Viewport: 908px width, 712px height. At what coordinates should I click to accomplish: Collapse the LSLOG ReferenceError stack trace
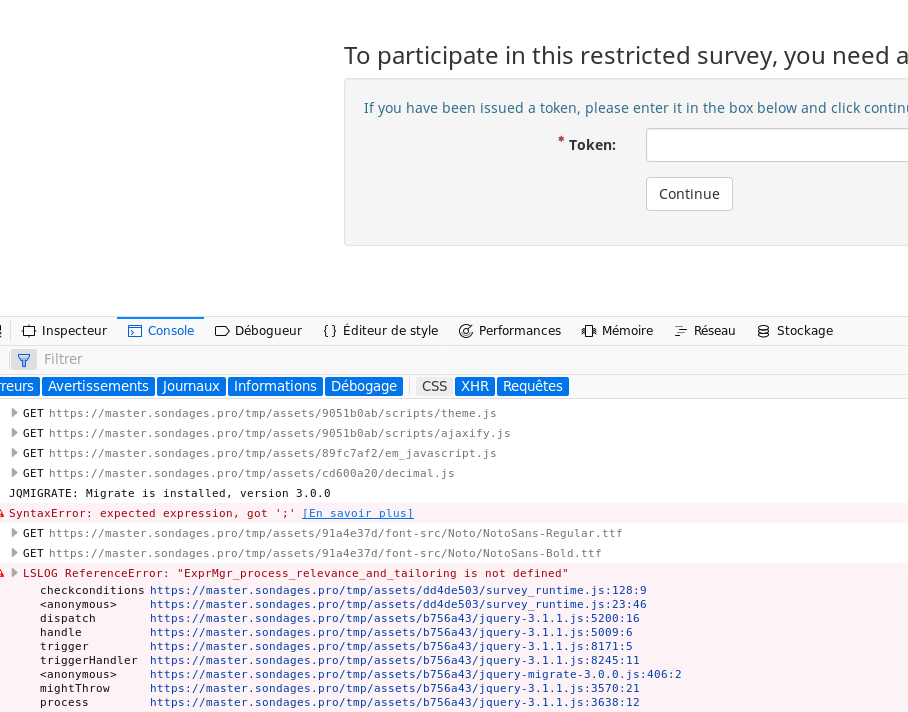(x=14, y=573)
